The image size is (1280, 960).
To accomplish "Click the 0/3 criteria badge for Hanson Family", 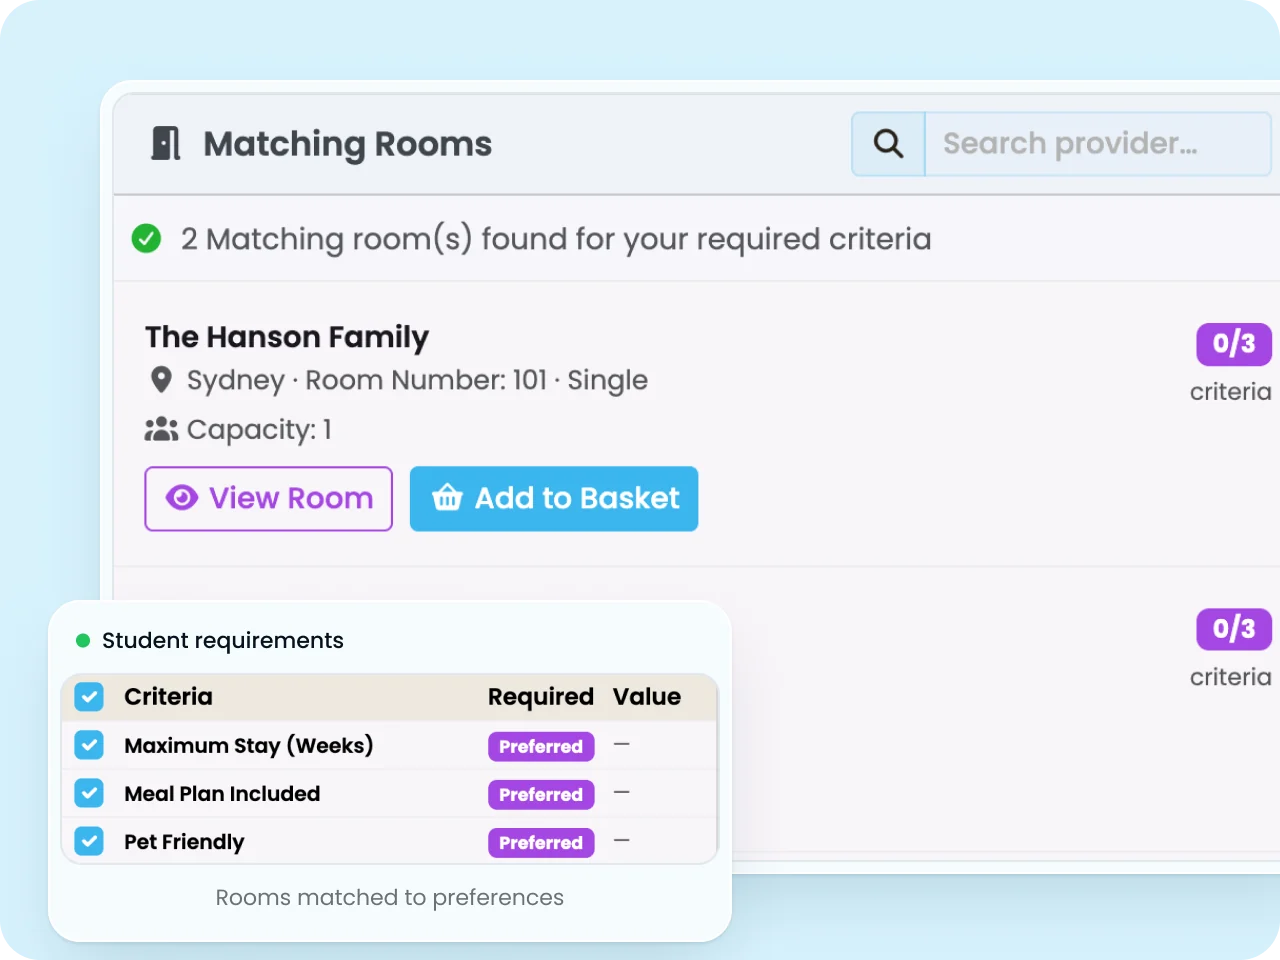I will [1234, 344].
